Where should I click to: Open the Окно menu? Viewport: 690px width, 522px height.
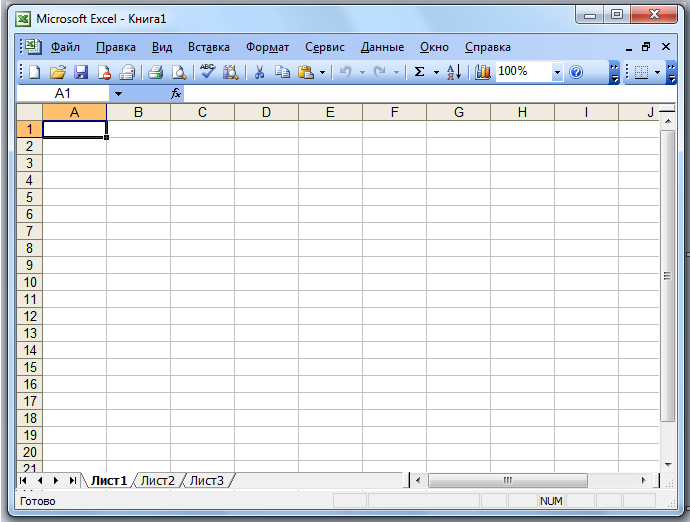pos(434,47)
